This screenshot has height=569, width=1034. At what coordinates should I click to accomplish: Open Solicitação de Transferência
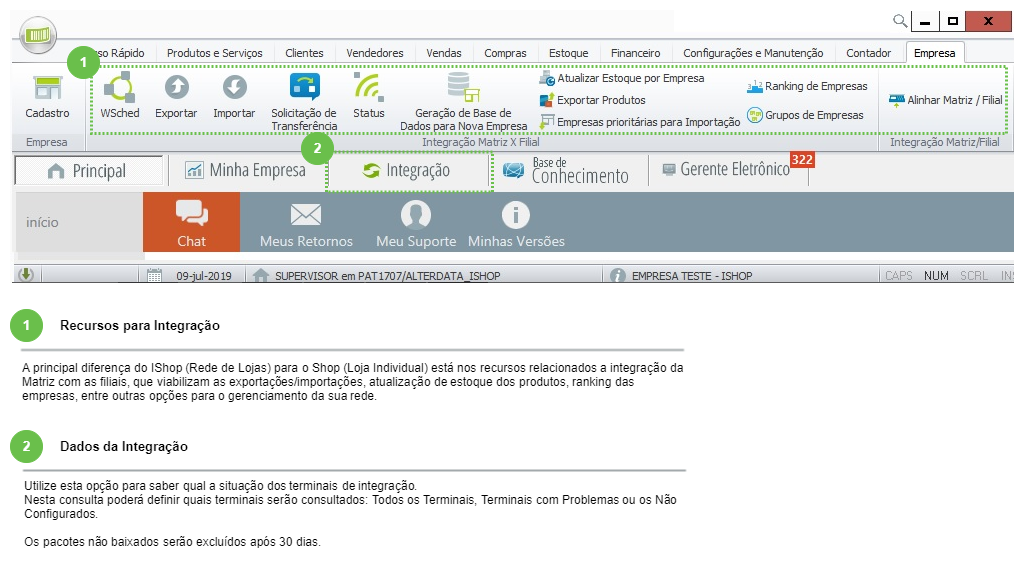pos(304,102)
